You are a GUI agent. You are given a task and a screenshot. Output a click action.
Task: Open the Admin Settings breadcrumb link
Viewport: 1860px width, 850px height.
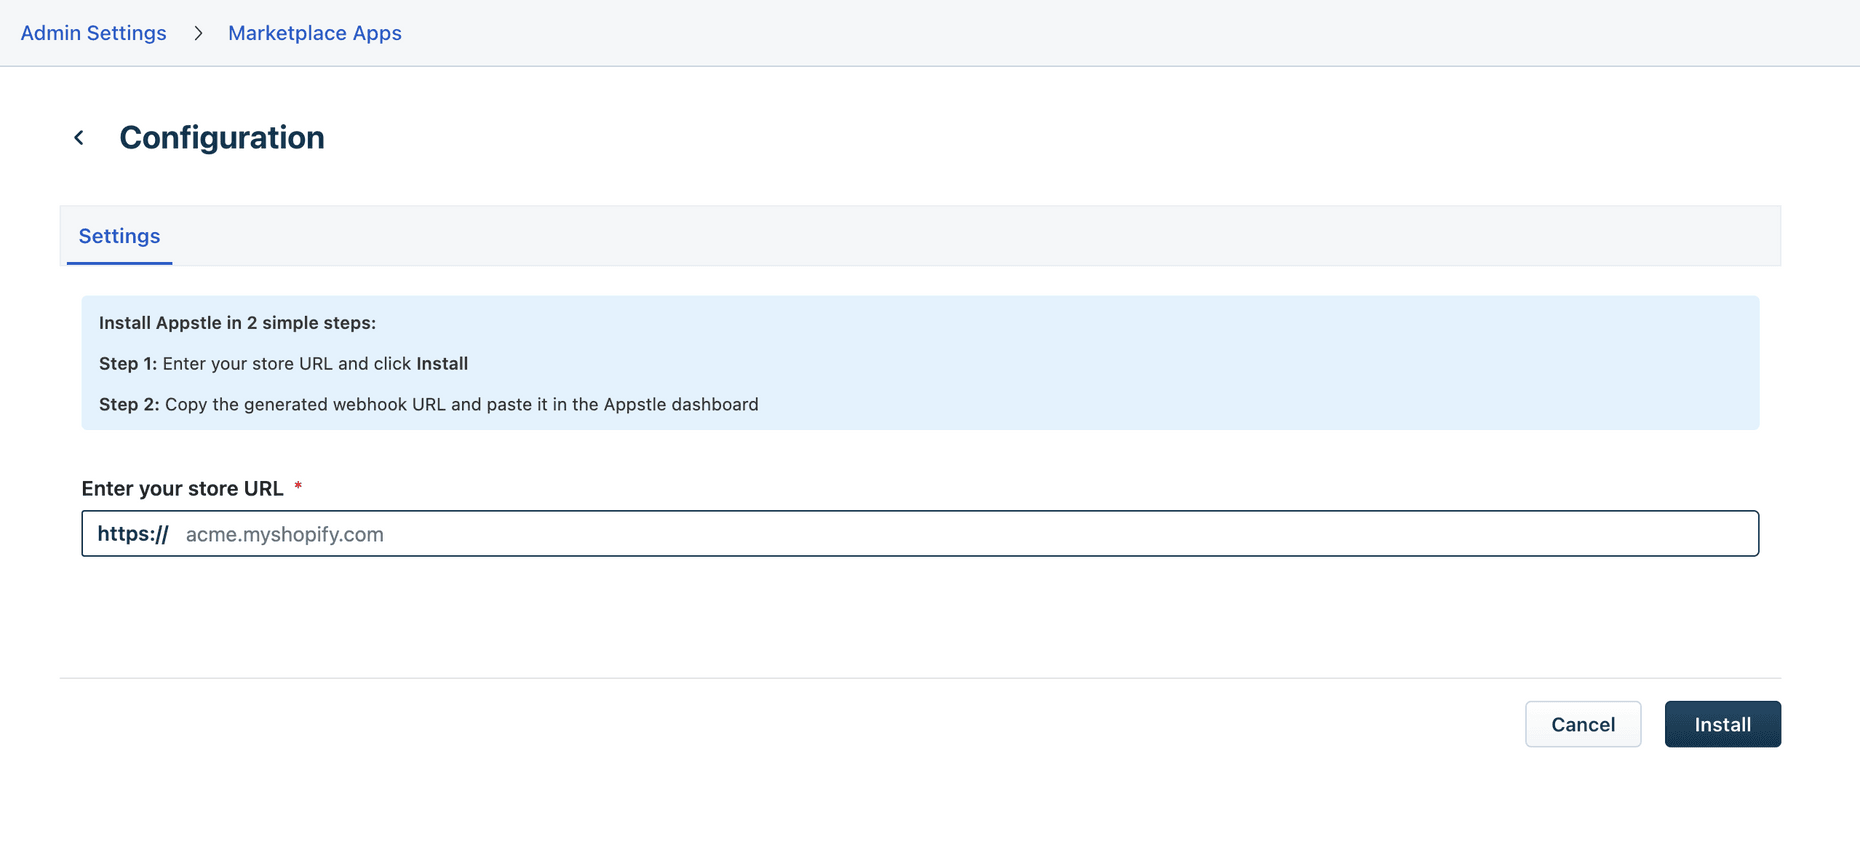[94, 33]
